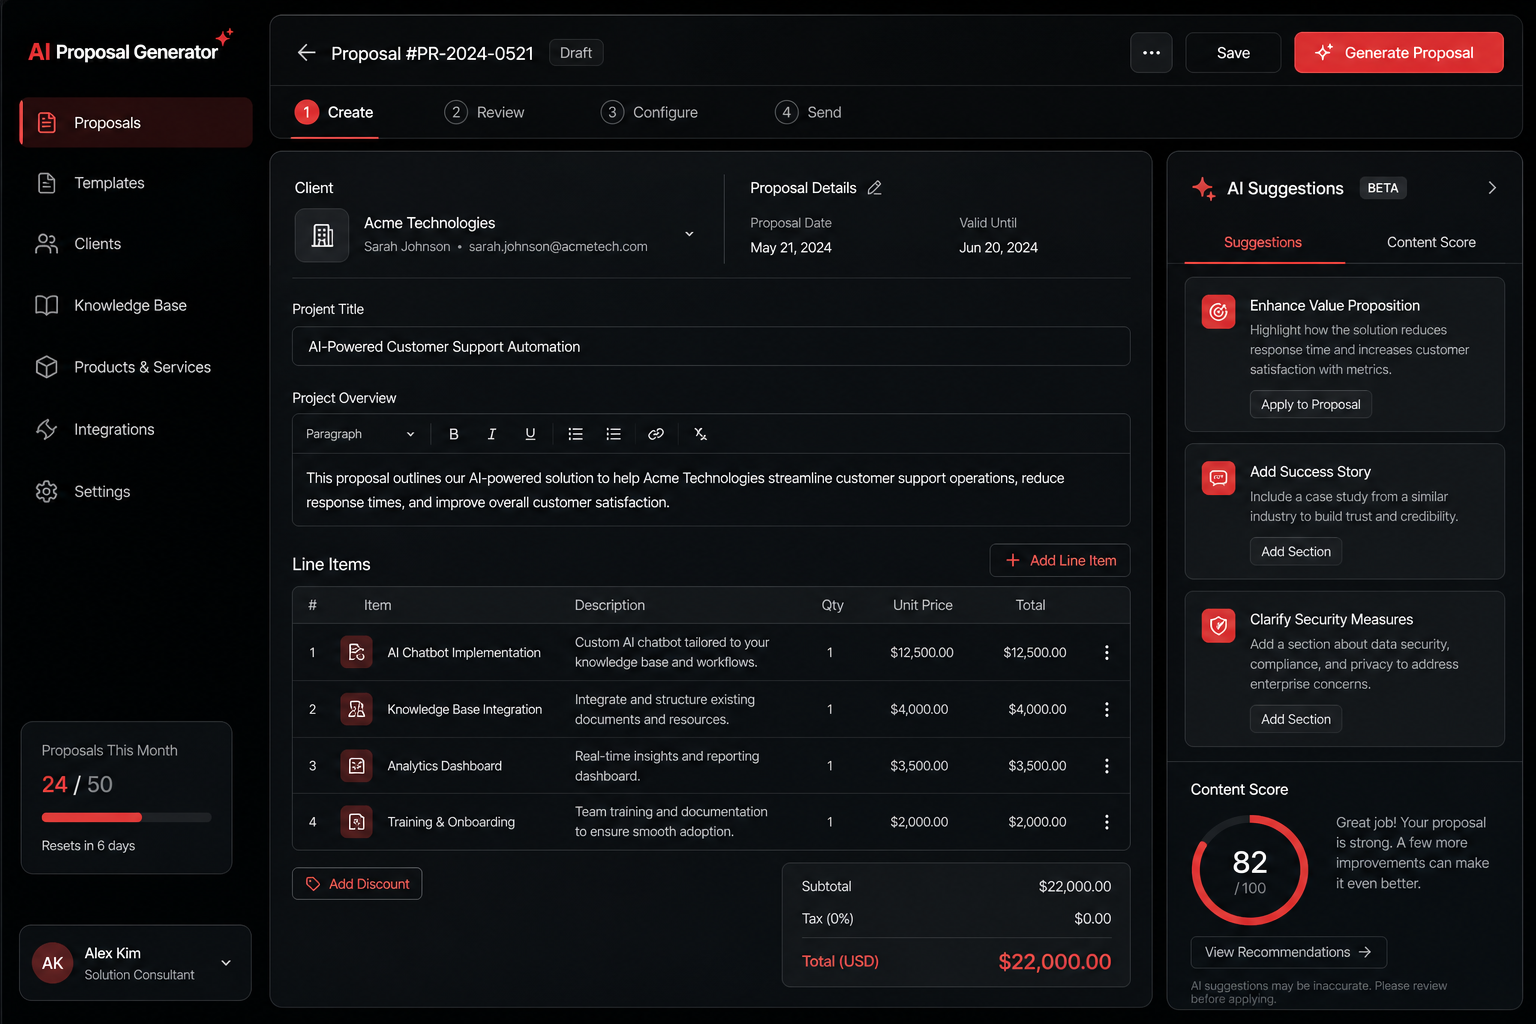This screenshot has height=1024, width=1536.
Task: Click the Project Title input field
Action: (711, 347)
